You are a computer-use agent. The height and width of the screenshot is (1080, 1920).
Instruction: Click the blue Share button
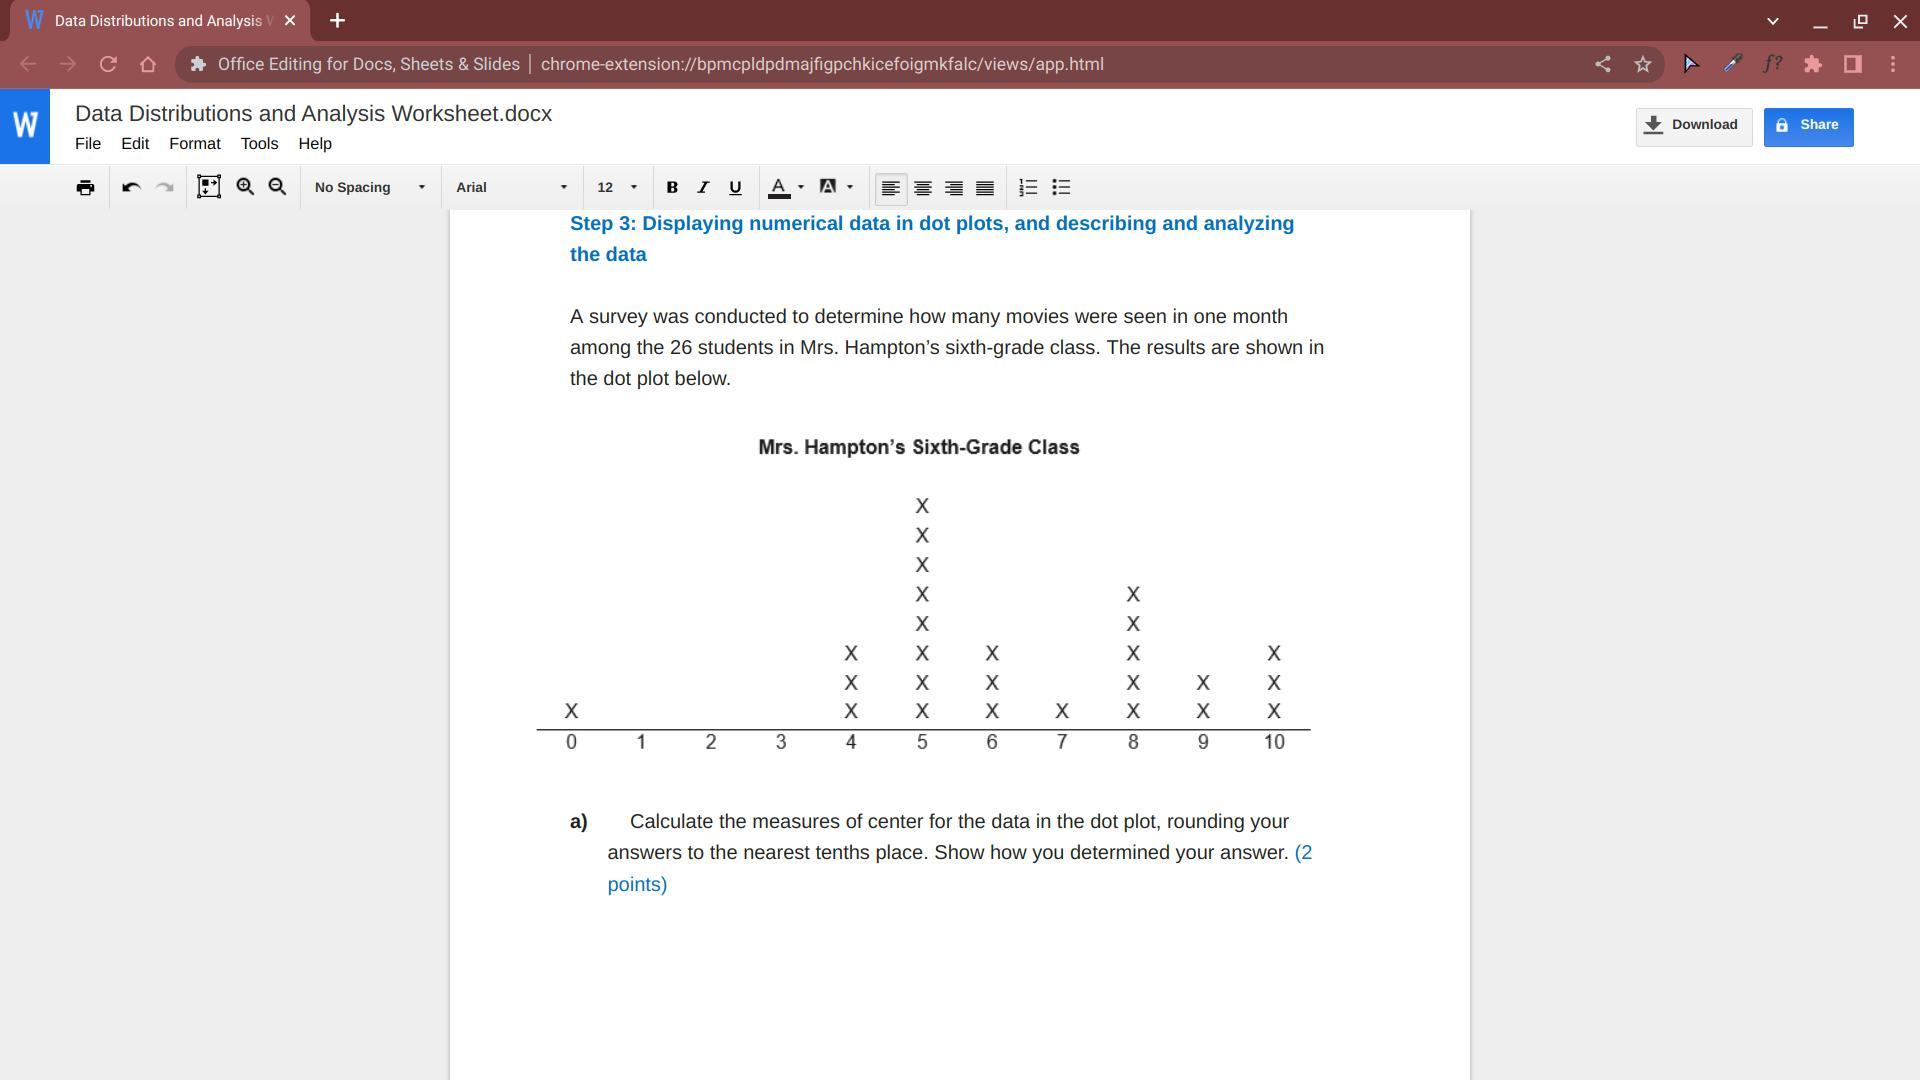(1807, 126)
